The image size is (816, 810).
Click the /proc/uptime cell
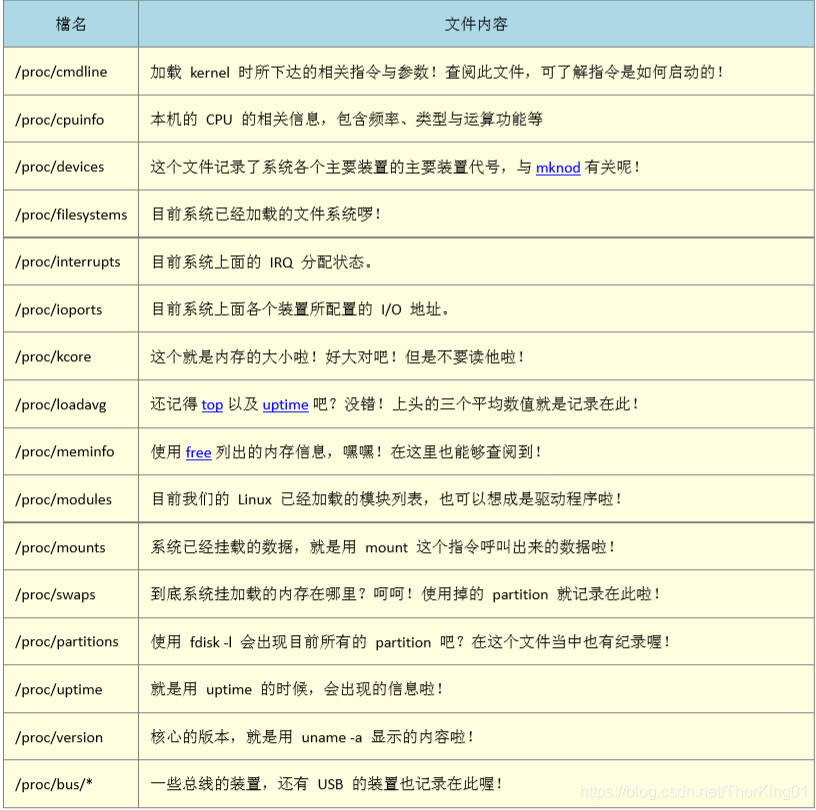(x=71, y=689)
